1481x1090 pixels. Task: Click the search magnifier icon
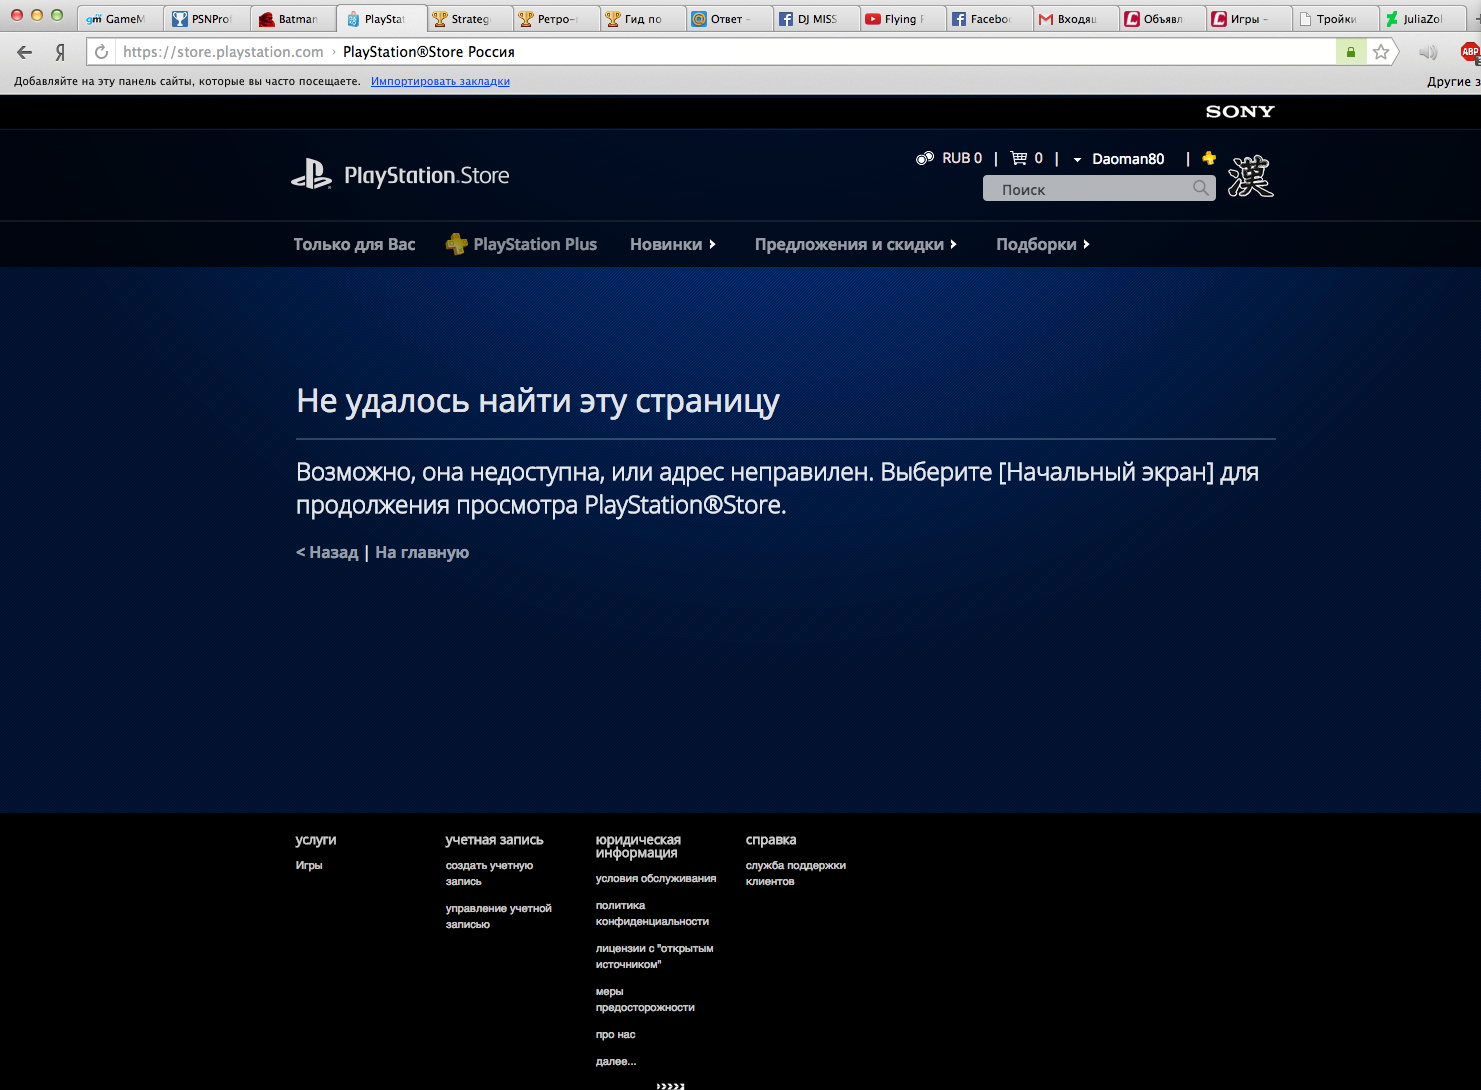[1201, 188]
